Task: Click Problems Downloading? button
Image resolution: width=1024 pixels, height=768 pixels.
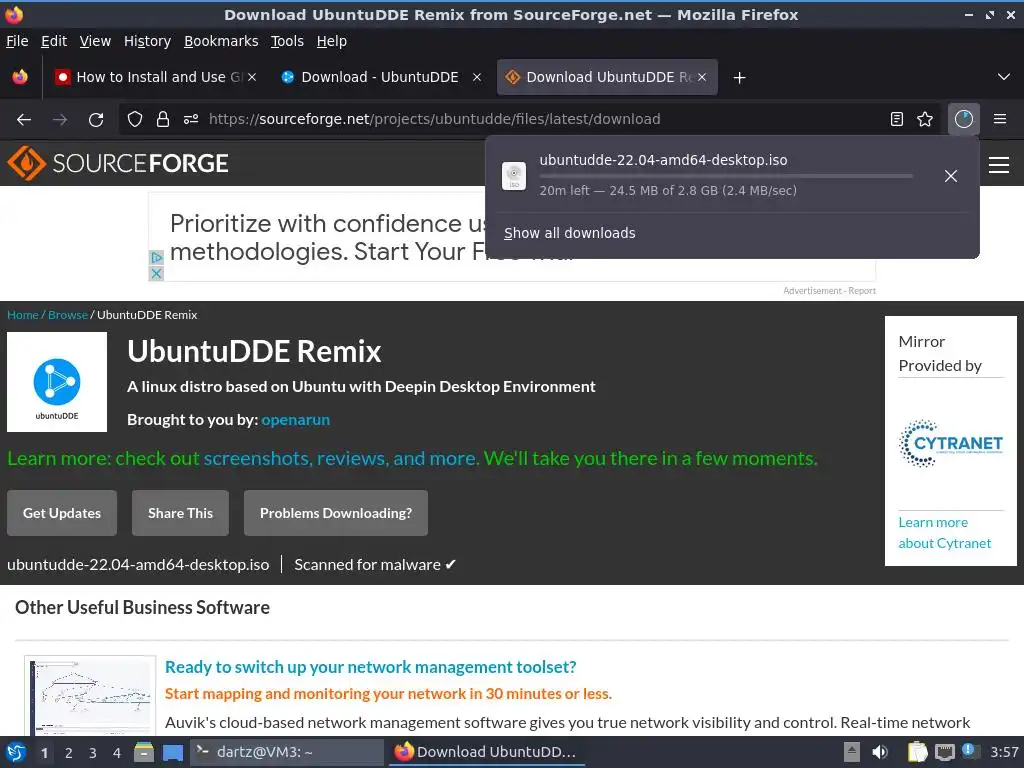Action: click(336, 513)
